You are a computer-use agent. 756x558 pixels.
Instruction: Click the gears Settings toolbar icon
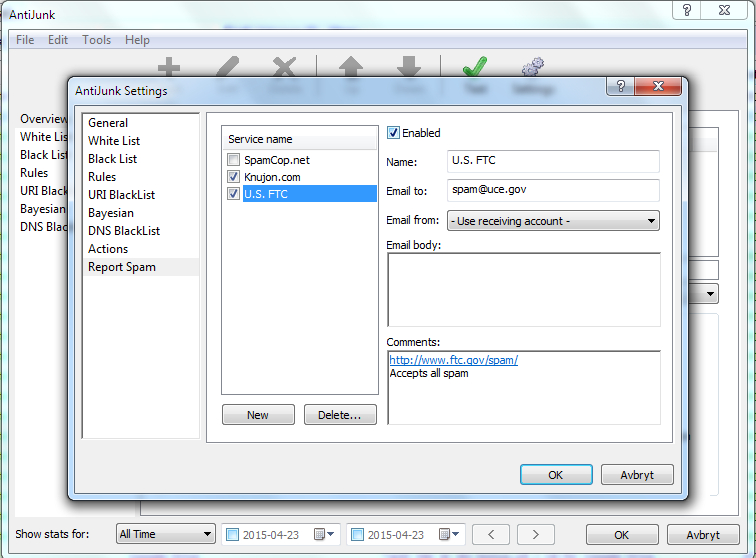[533, 67]
